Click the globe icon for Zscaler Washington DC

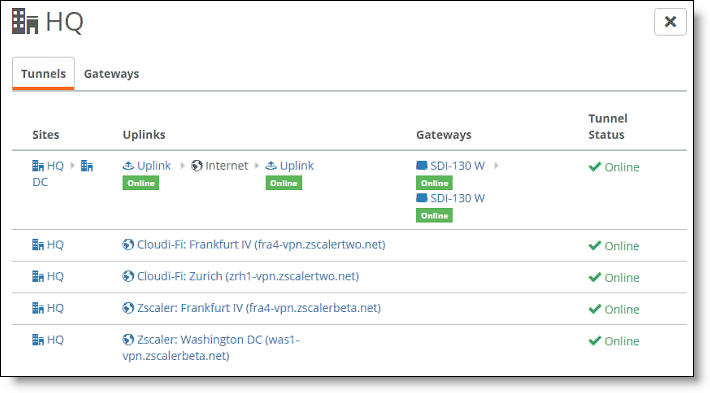[128, 340]
